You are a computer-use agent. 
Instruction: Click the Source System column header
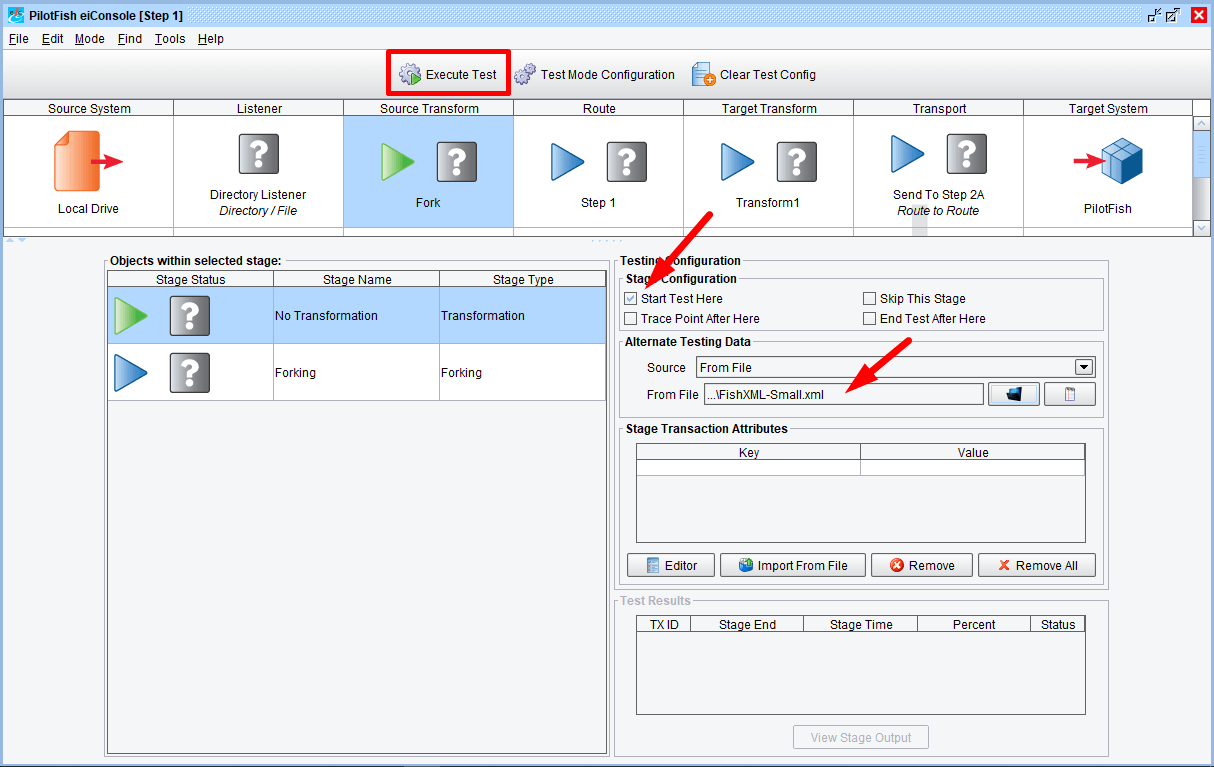89,108
